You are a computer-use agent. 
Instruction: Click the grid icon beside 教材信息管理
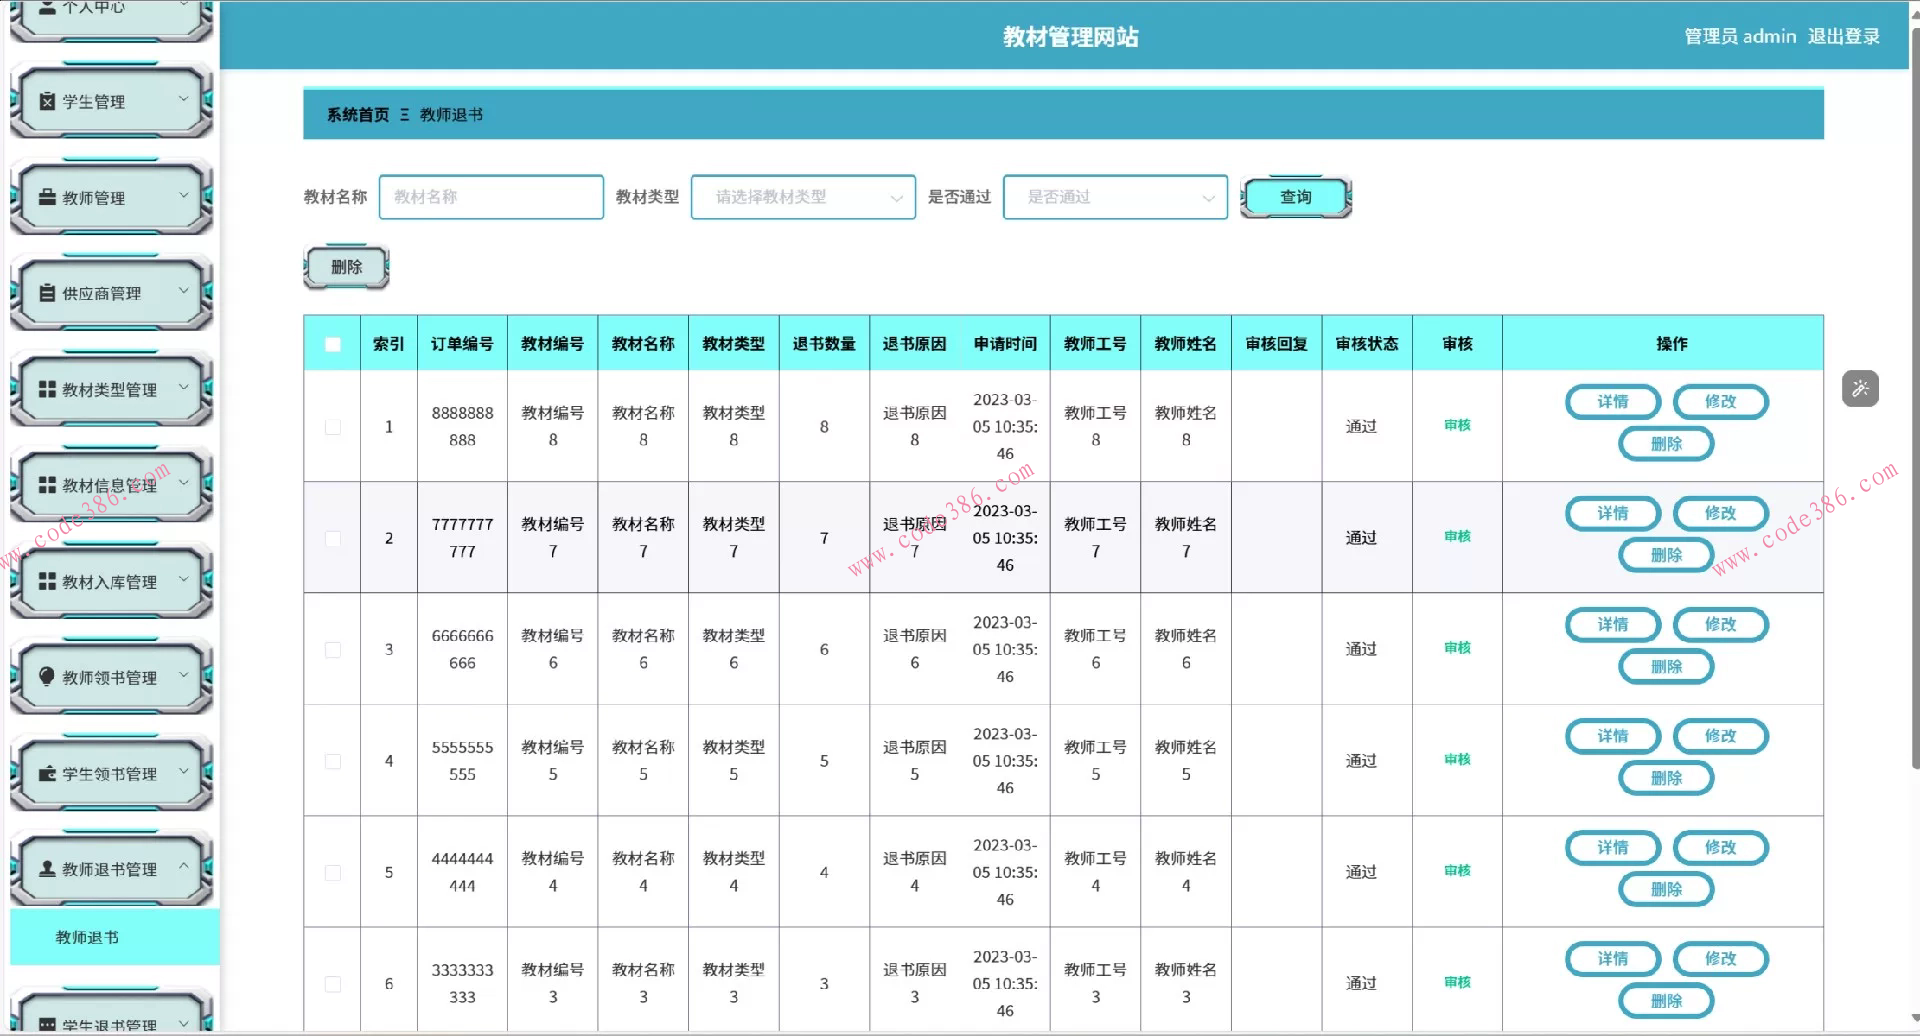(x=47, y=485)
